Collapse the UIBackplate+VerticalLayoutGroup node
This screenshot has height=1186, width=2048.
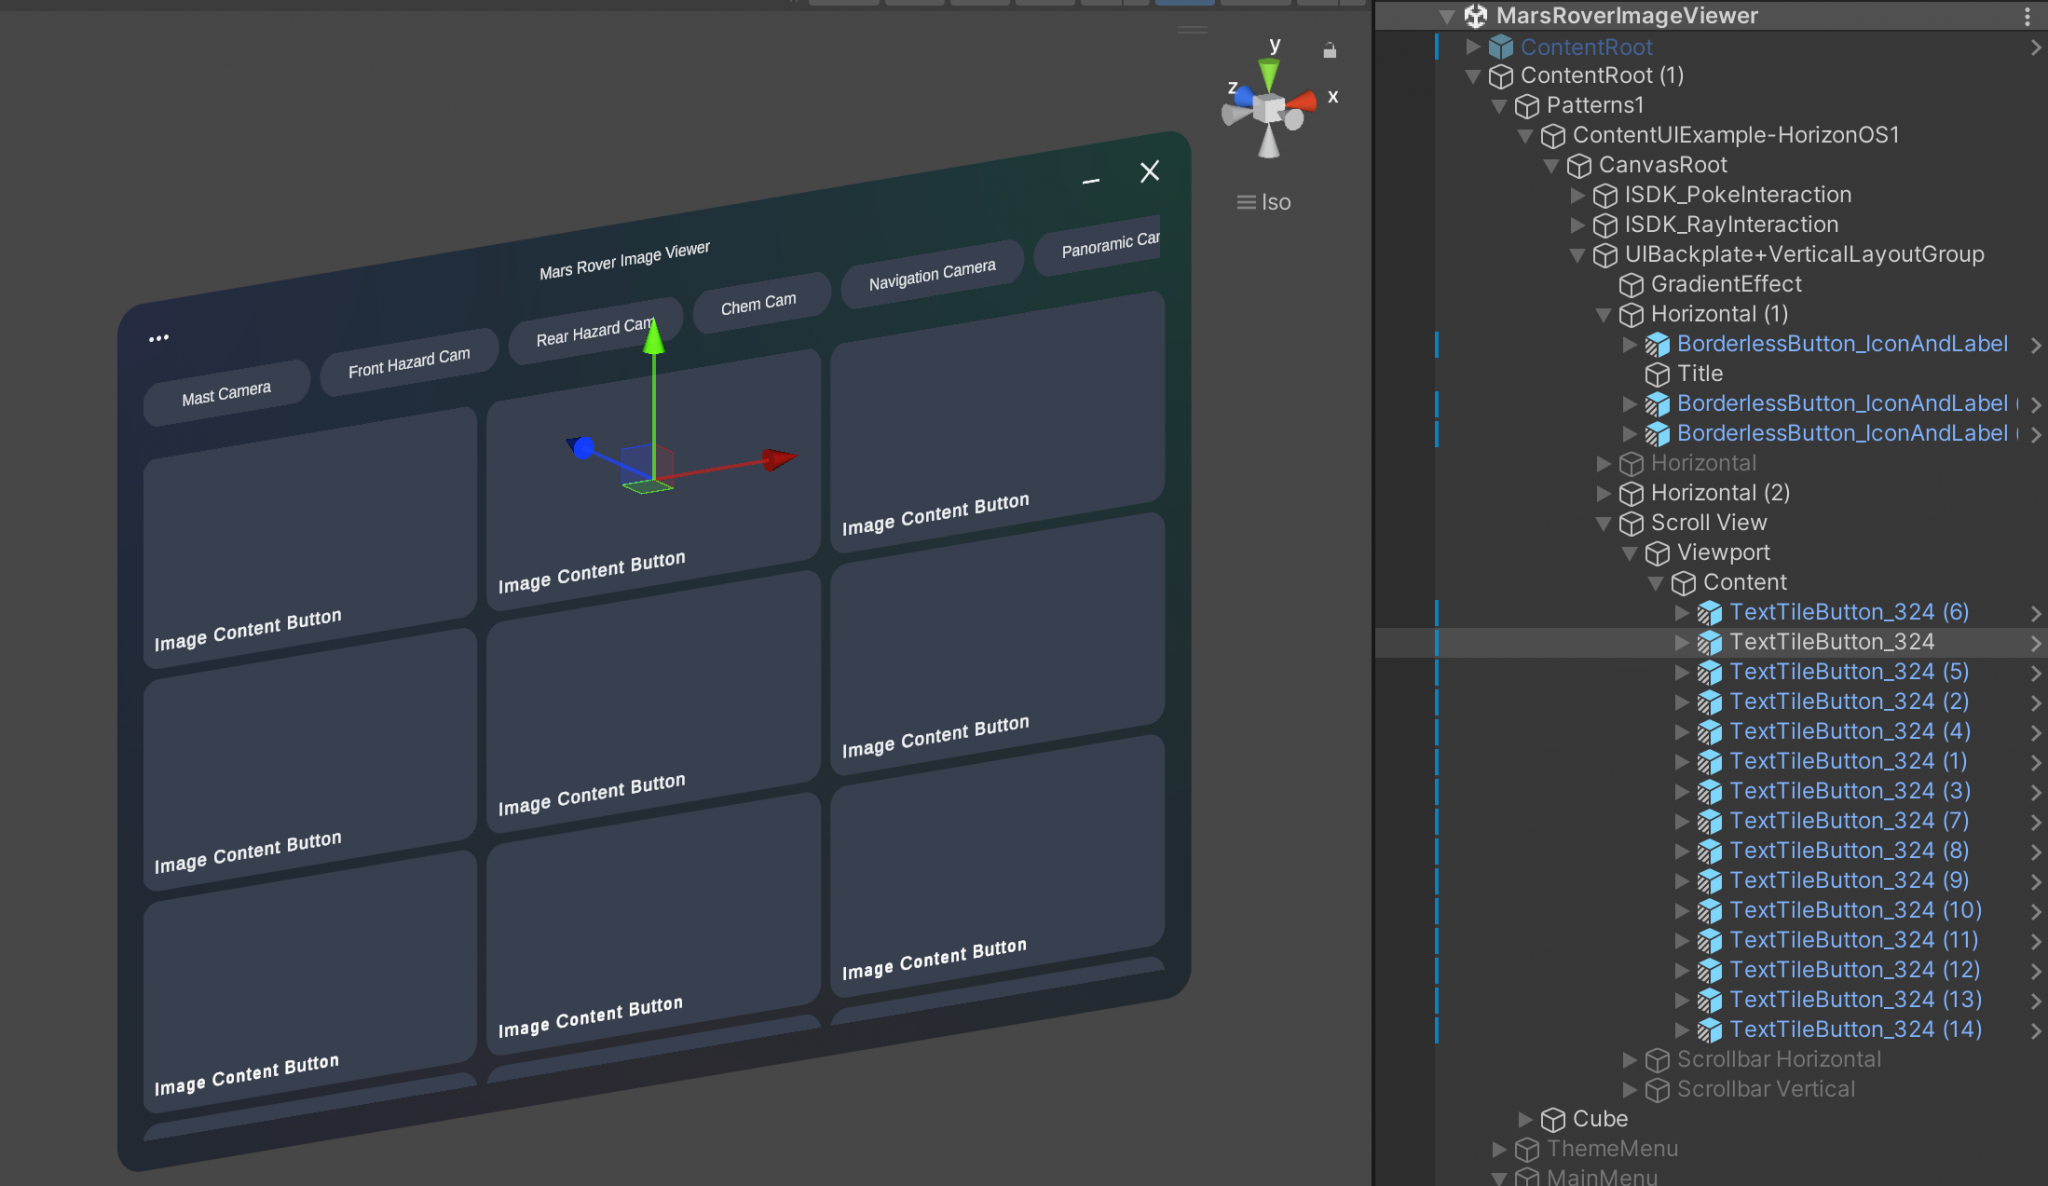point(1578,254)
